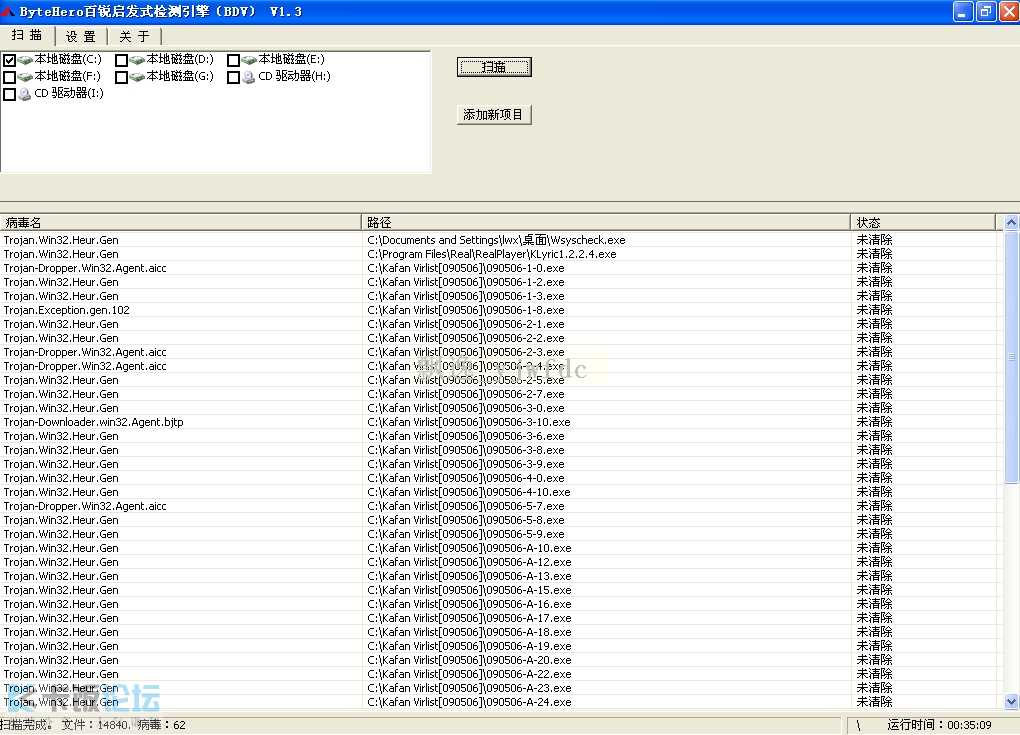This screenshot has height=735, width=1020.
Task: Click the Local Disk (G:) drive icon
Action: click(x=137, y=77)
